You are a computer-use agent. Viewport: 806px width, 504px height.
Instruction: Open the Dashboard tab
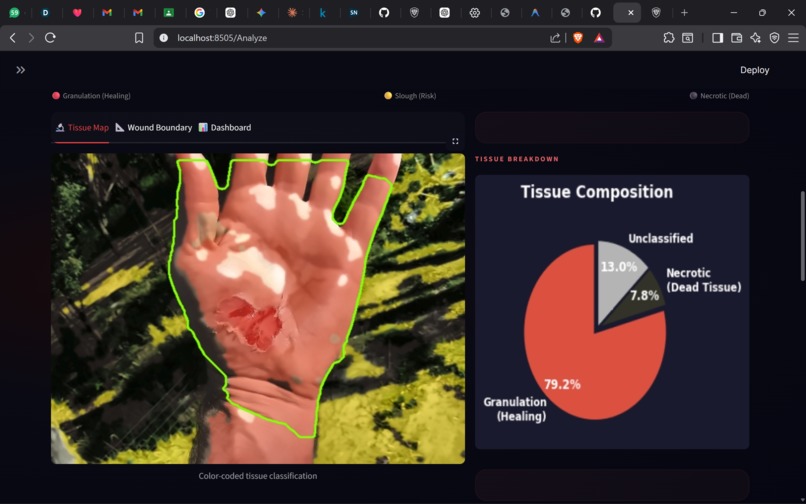(225, 128)
